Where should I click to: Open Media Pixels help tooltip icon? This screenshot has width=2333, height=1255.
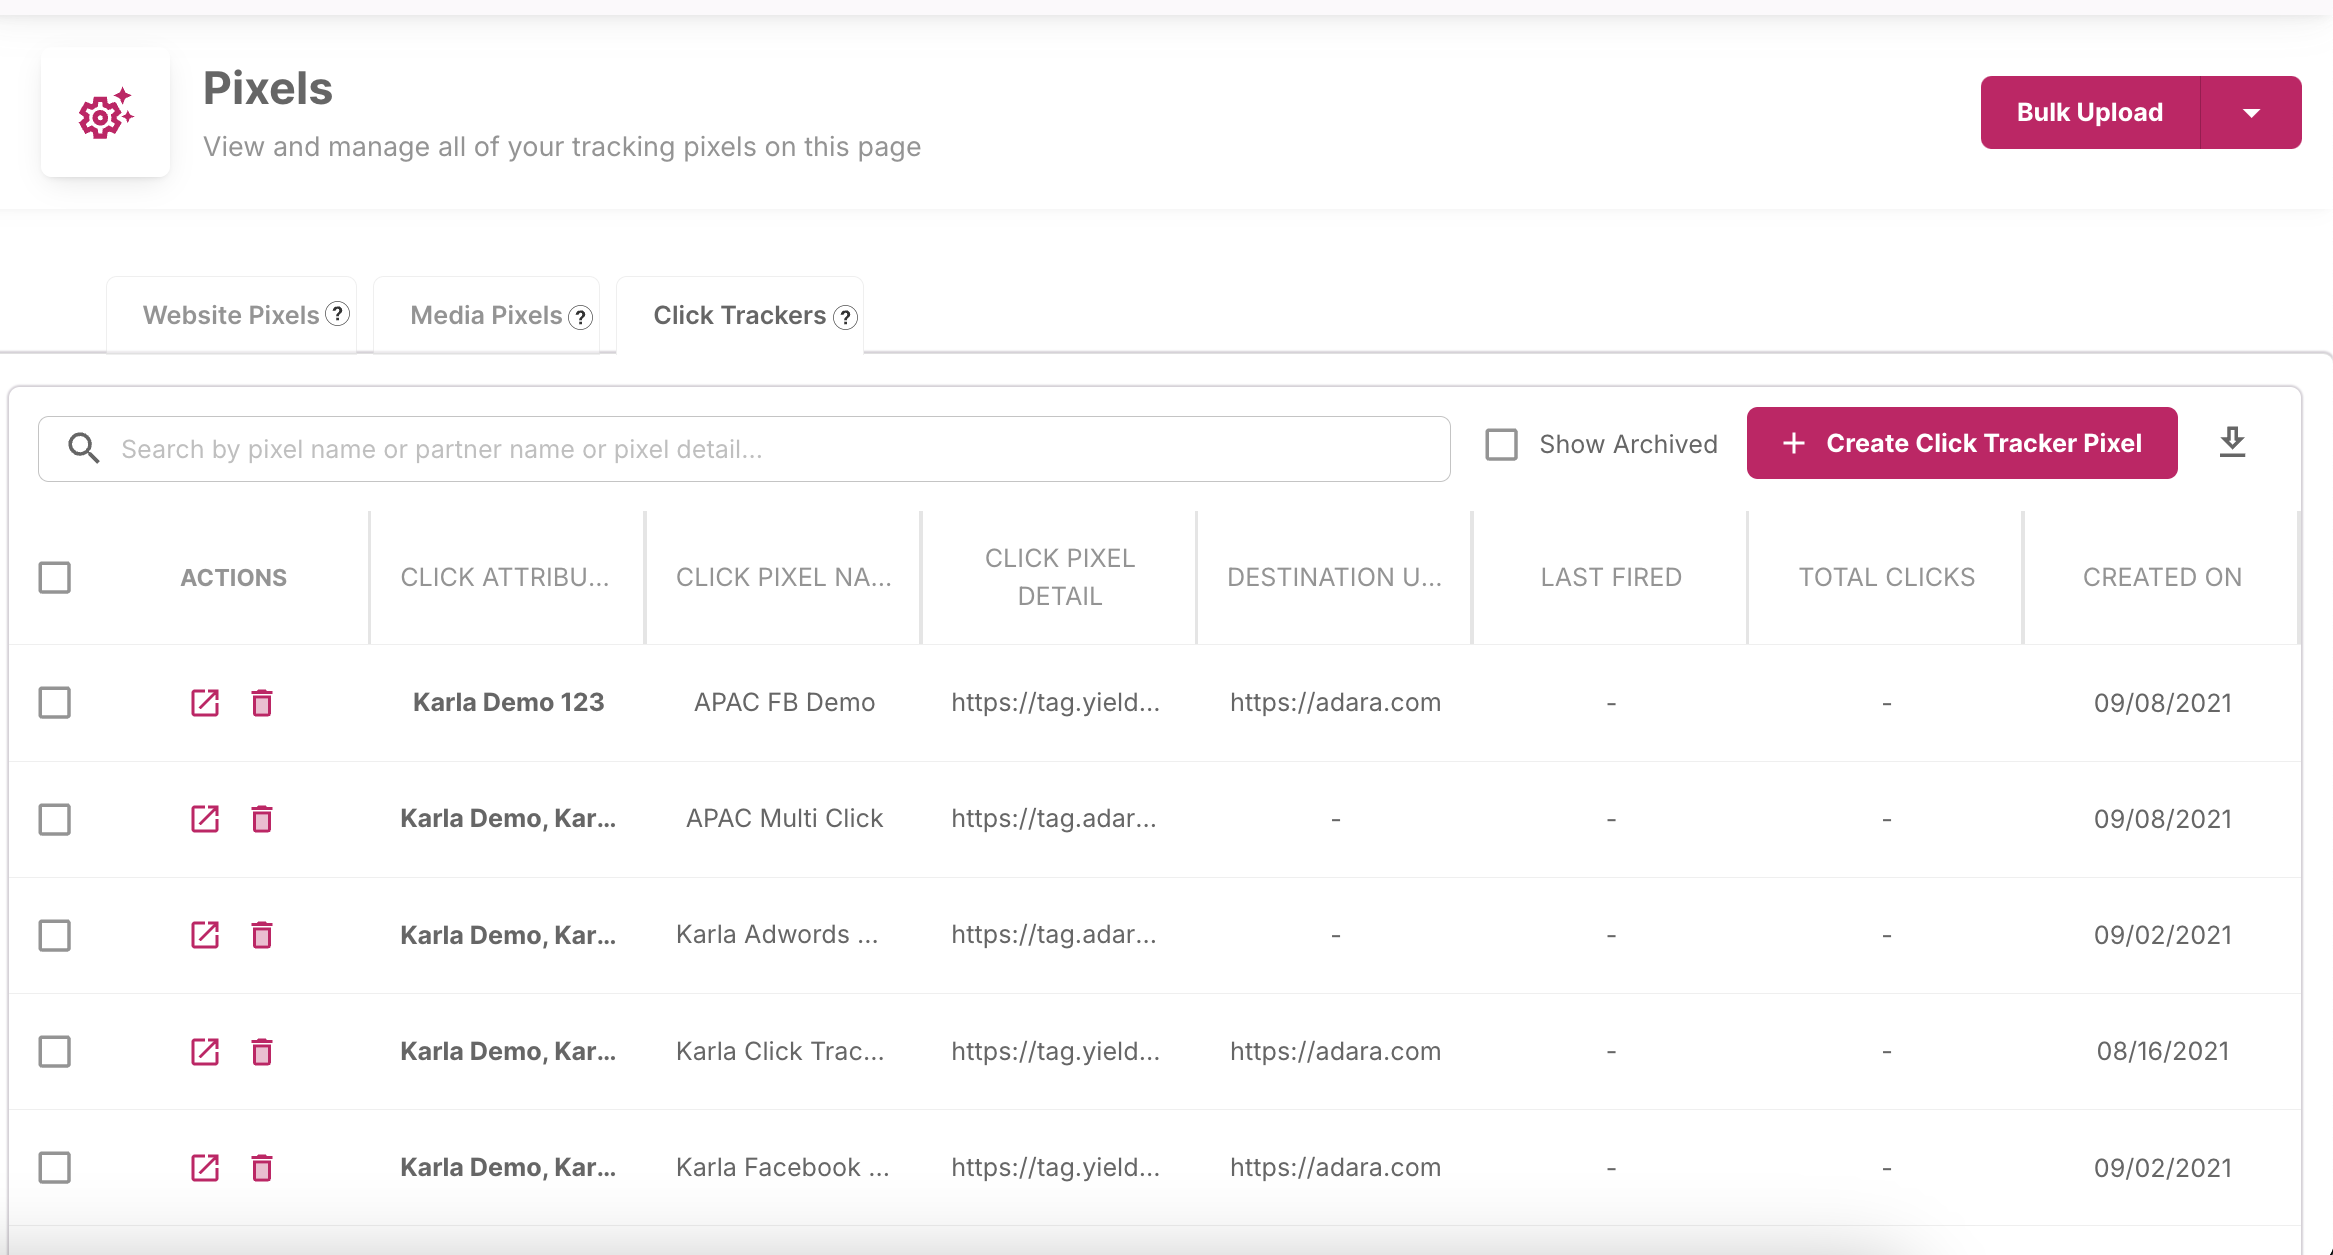point(580,317)
